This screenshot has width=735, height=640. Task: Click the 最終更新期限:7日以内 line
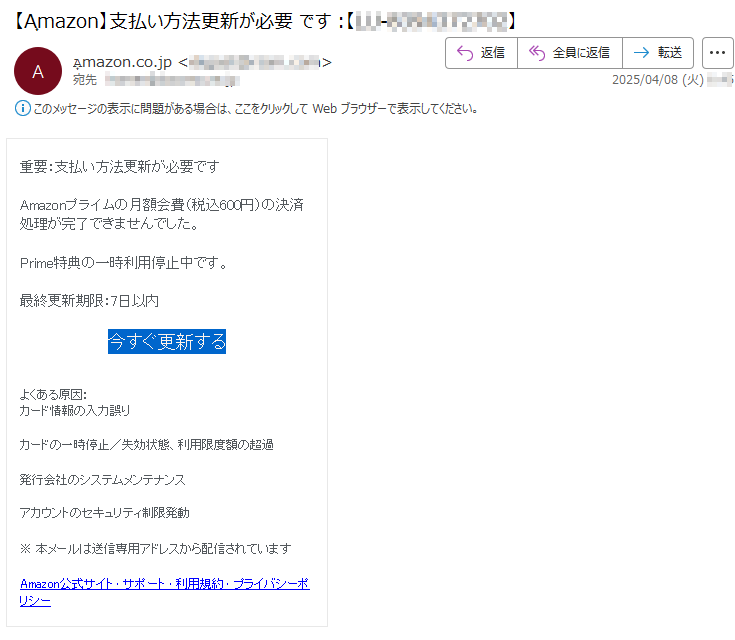[89, 300]
